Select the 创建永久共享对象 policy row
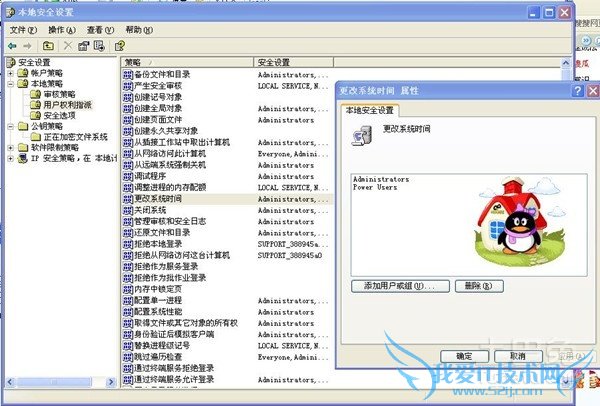Image resolution: width=600 pixels, height=406 pixels. [x=227, y=131]
